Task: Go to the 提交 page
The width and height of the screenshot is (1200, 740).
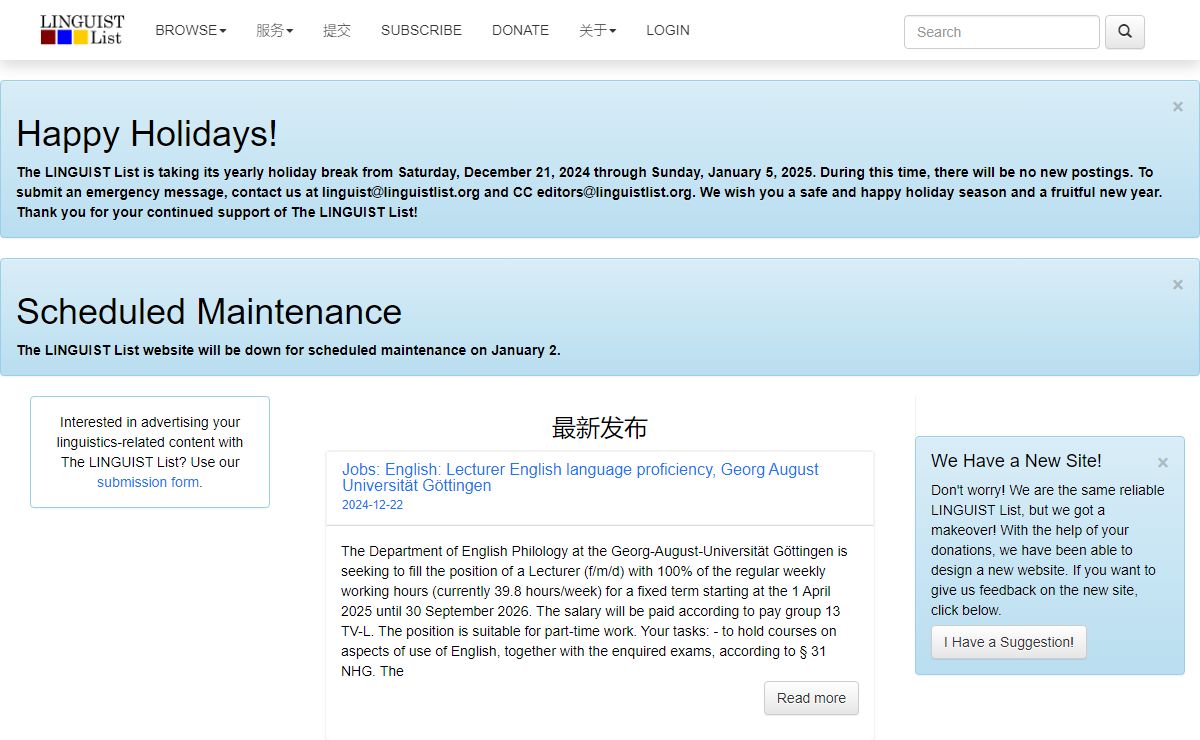Action: click(x=337, y=30)
